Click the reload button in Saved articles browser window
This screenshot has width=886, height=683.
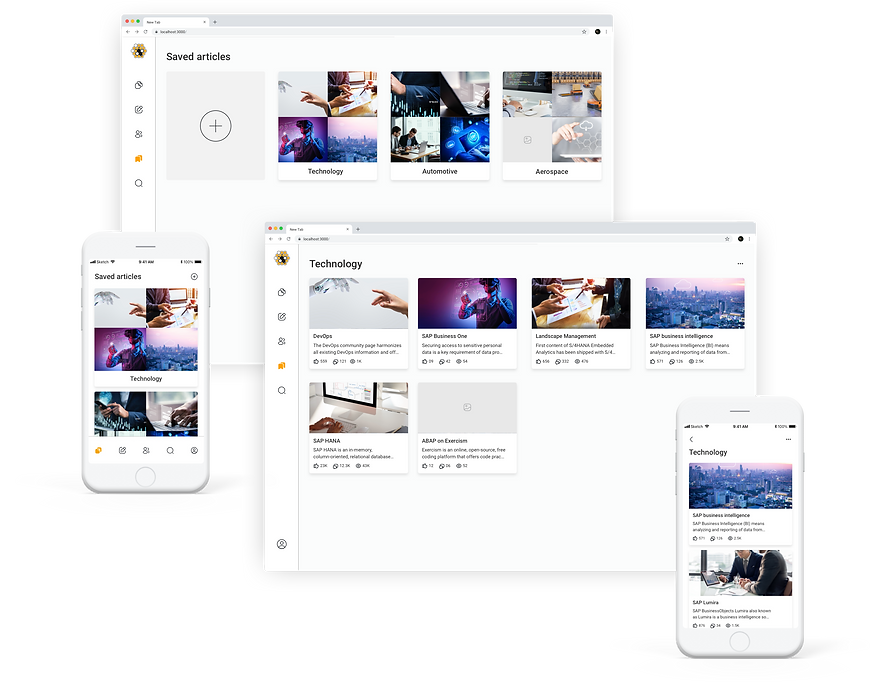tap(145, 32)
